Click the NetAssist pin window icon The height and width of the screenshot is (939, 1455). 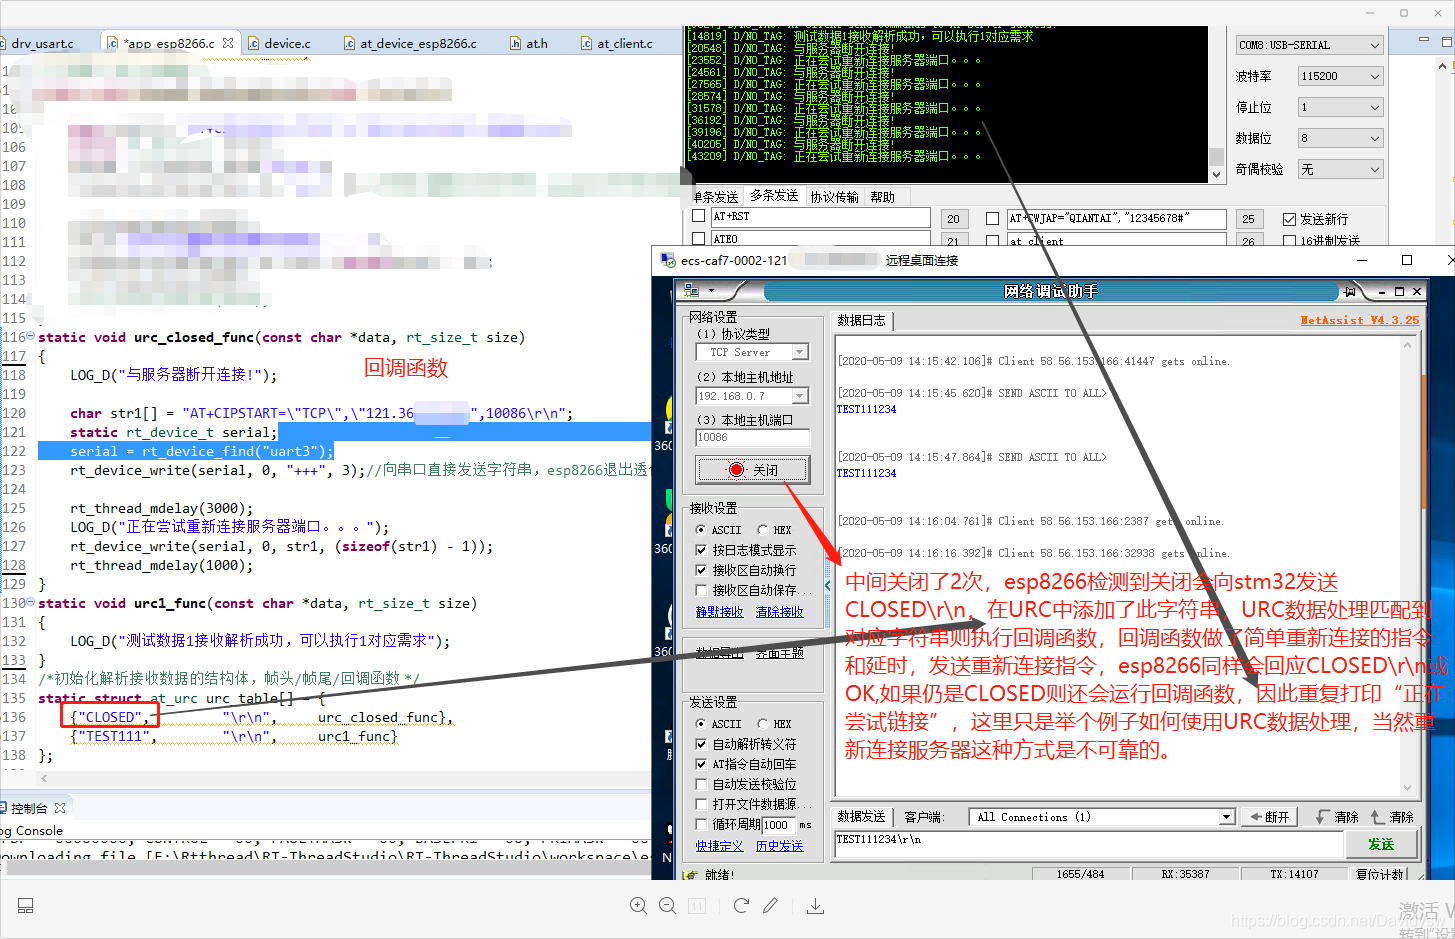[x=1350, y=291]
